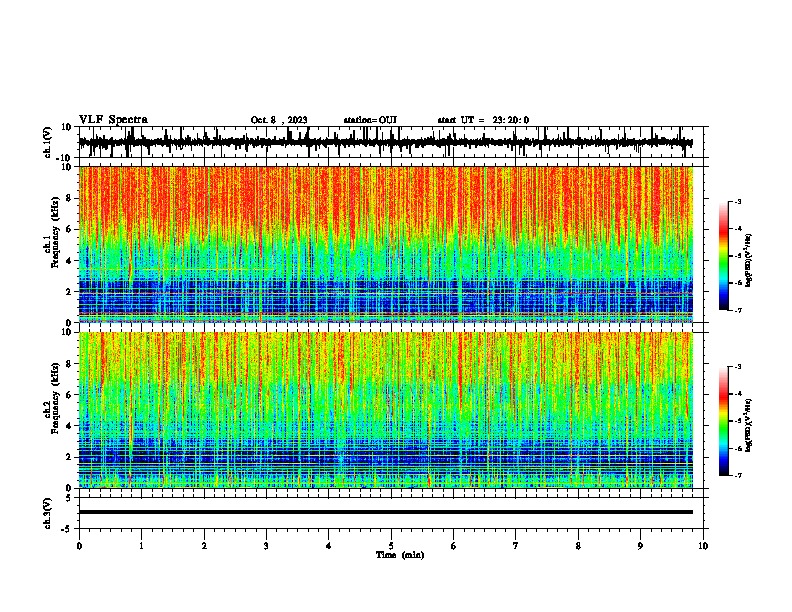This screenshot has width=792, height=612.
Task: Click the 8 kHz tick on ch.1 spectrogram
Action: (x=70, y=198)
